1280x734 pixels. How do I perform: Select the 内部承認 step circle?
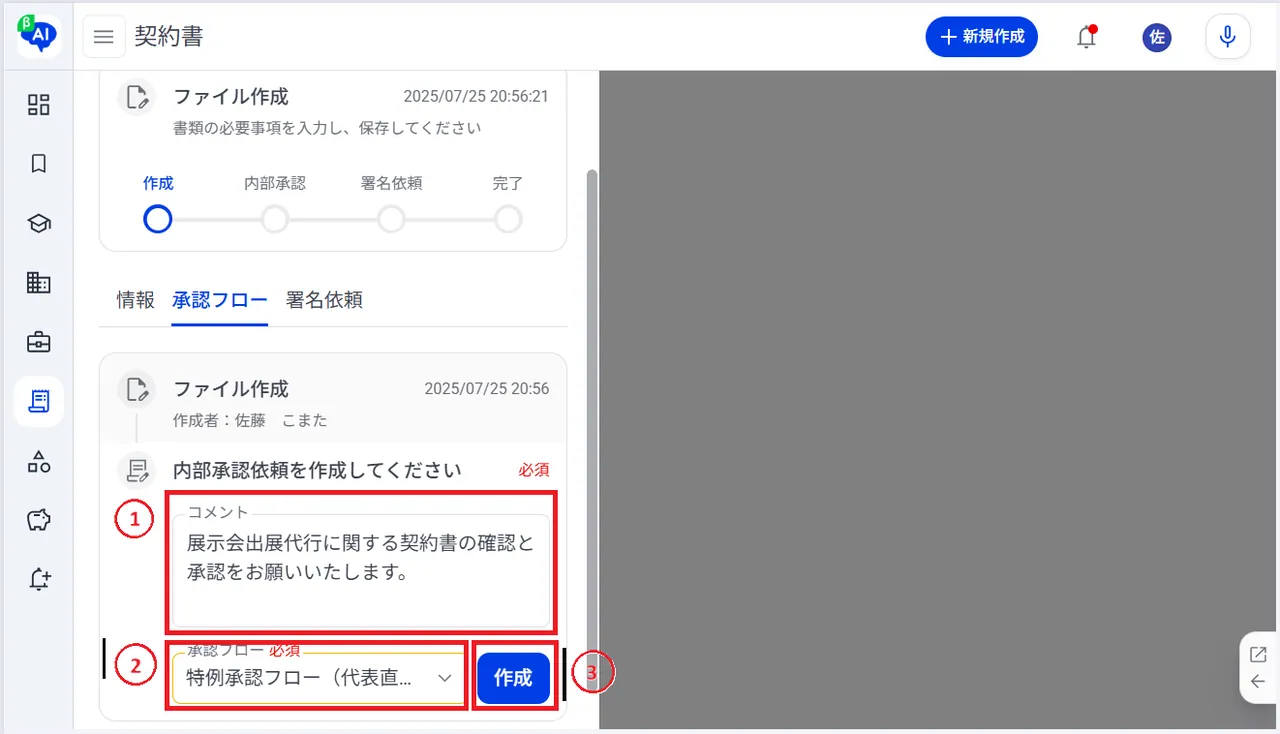pyautogui.click(x=275, y=219)
